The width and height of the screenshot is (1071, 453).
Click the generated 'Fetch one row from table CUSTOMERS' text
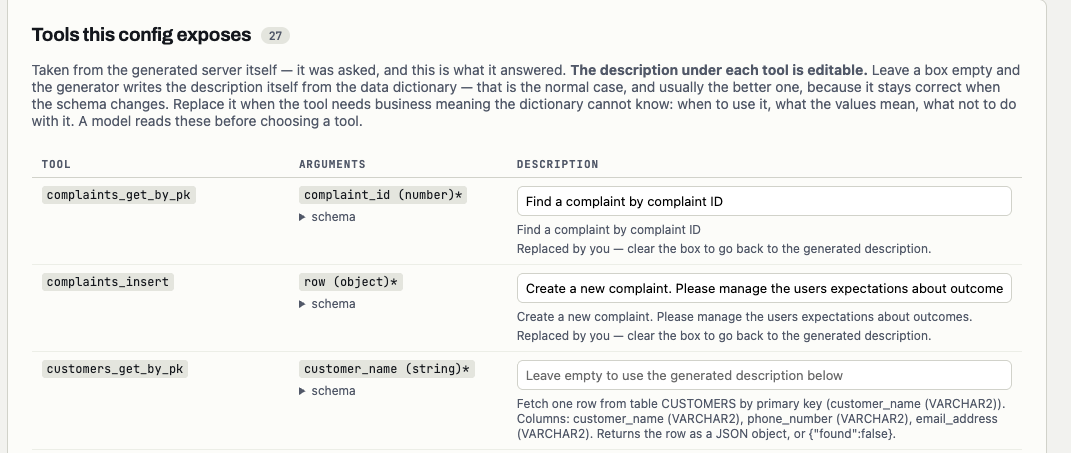click(761, 418)
